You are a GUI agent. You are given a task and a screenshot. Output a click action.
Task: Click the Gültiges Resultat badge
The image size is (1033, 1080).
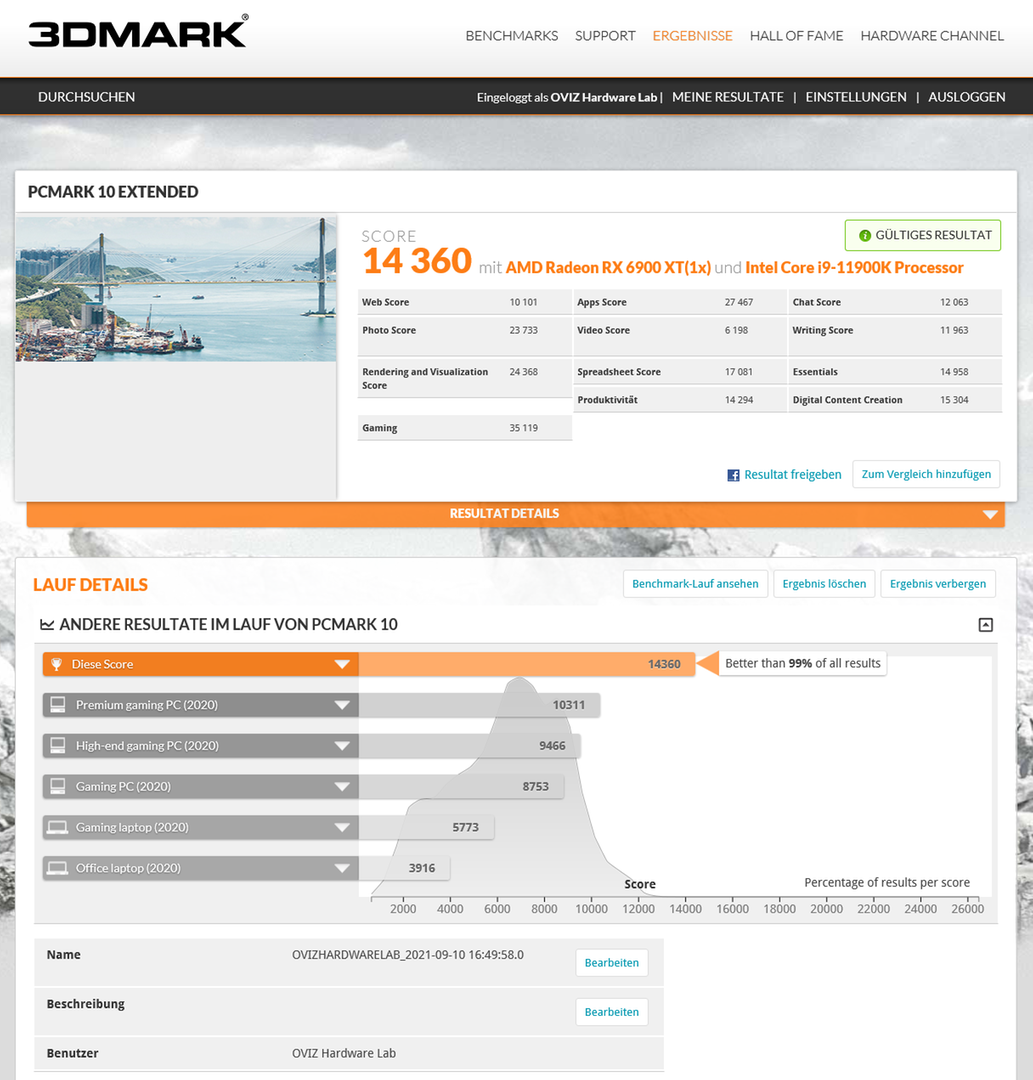point(923,236)
